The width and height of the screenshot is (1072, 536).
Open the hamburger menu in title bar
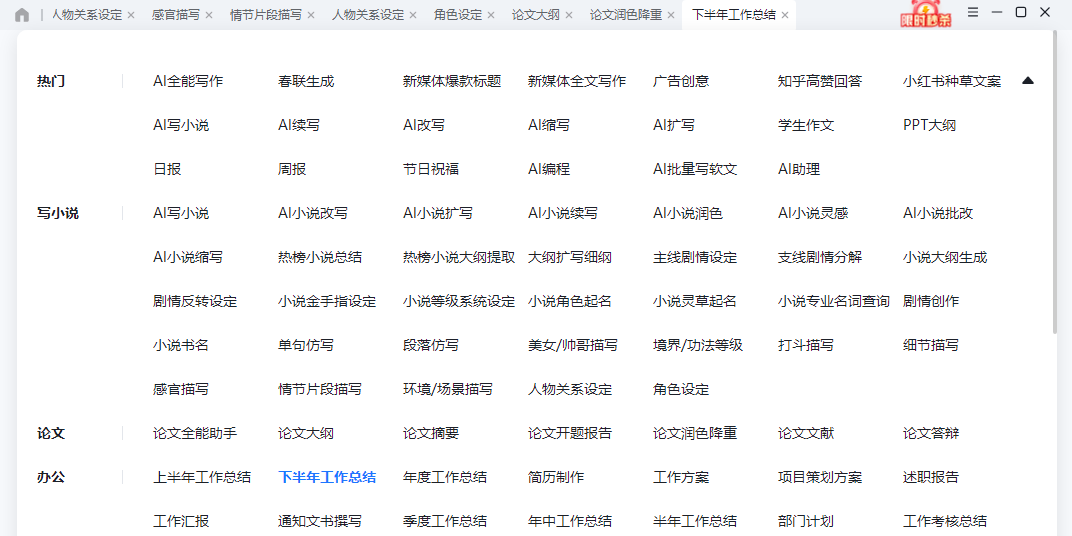tap(973, 12)
